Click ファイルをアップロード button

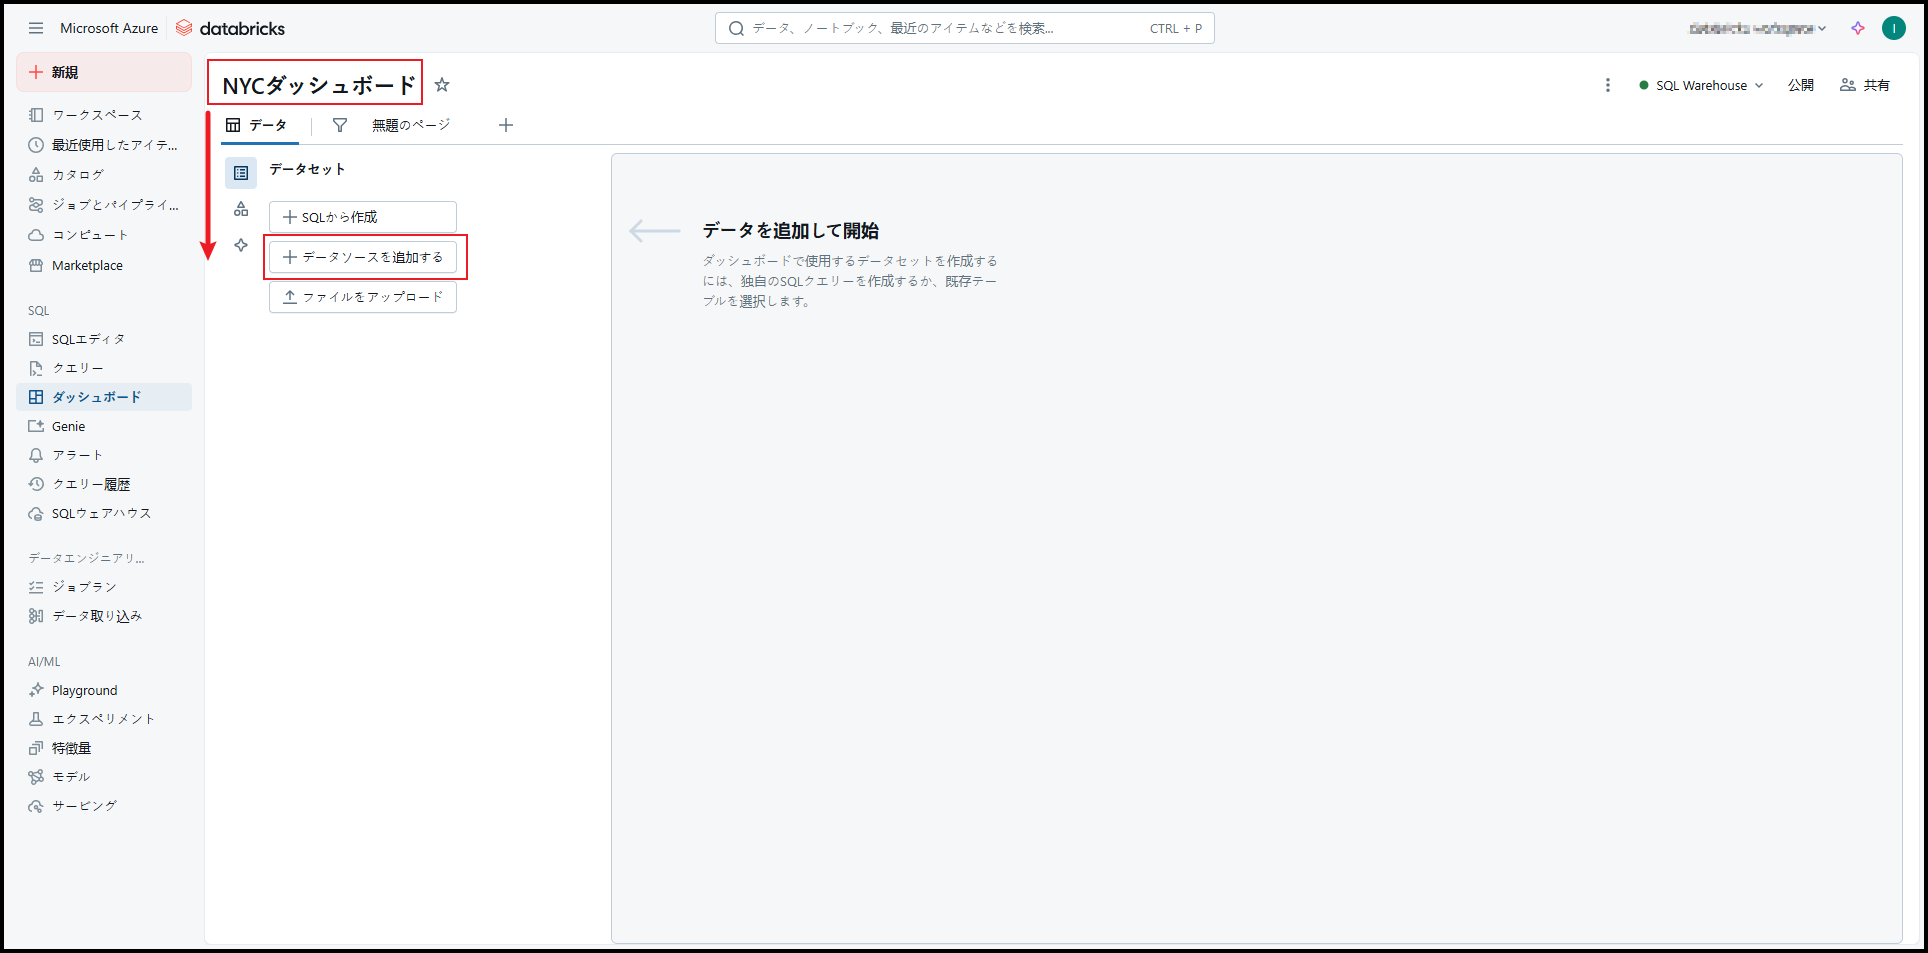[362, 297]
